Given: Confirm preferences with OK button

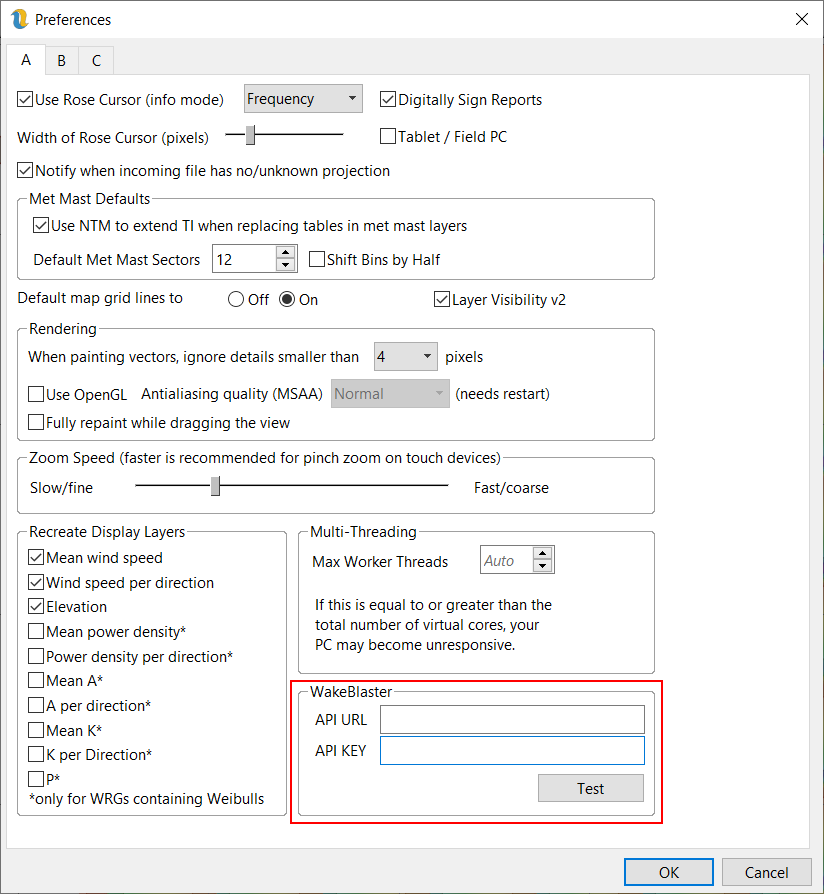Looking at the screenshot, I should click(x=668, y=872).
